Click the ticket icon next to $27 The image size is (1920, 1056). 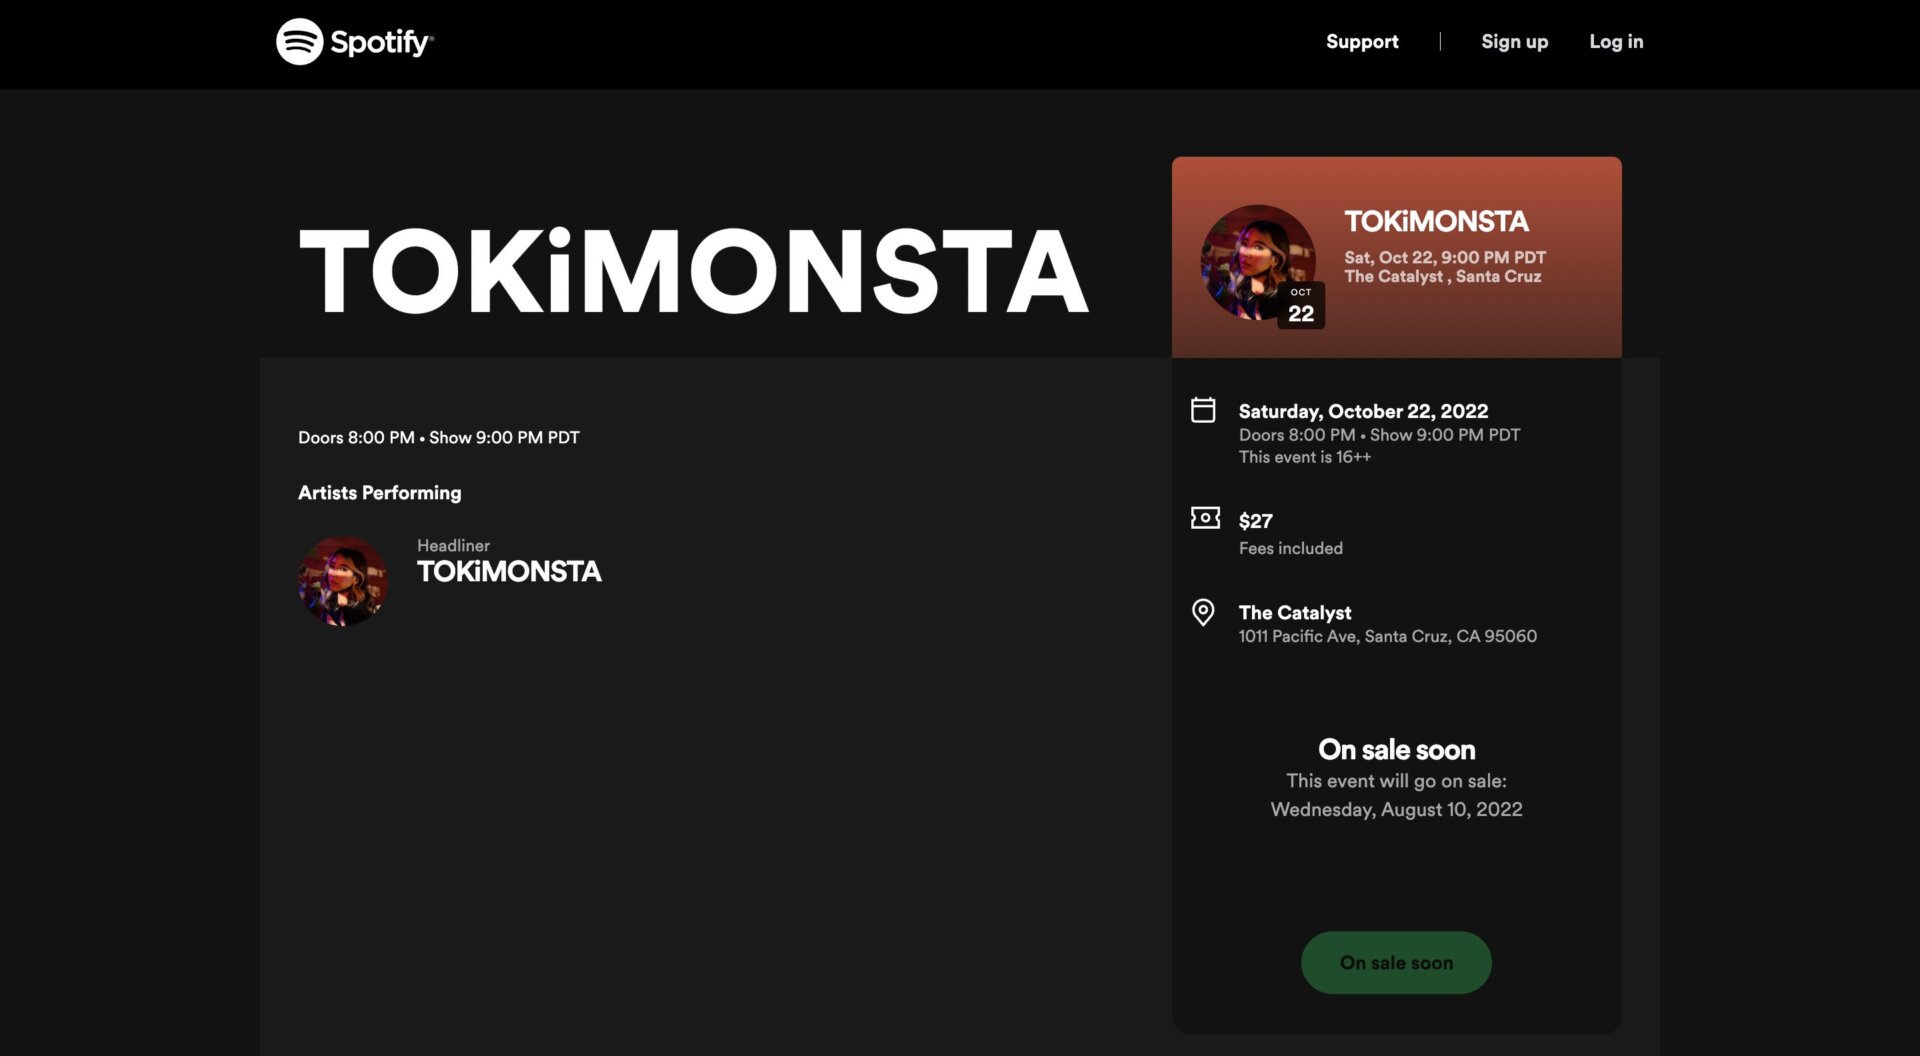[1204, 519]
